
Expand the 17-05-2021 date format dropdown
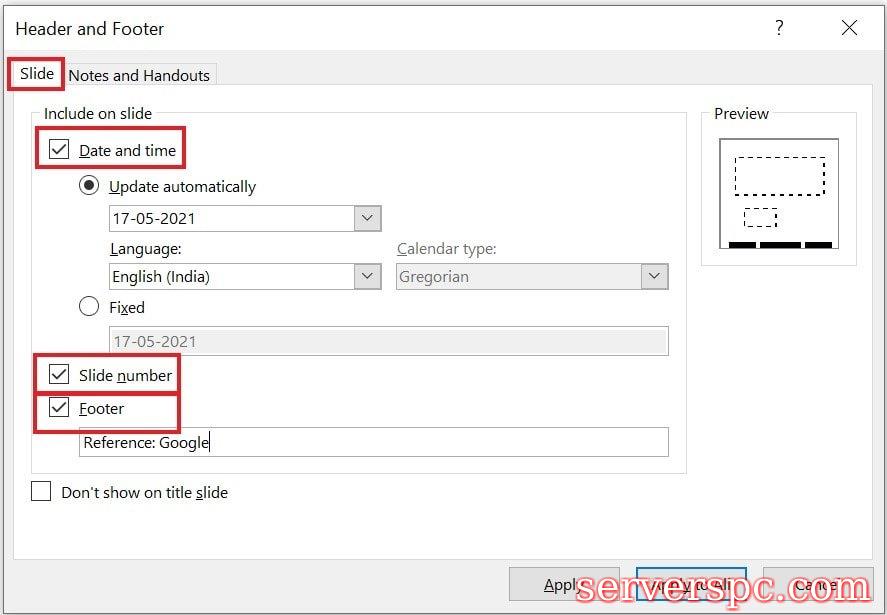pos(367,218)
